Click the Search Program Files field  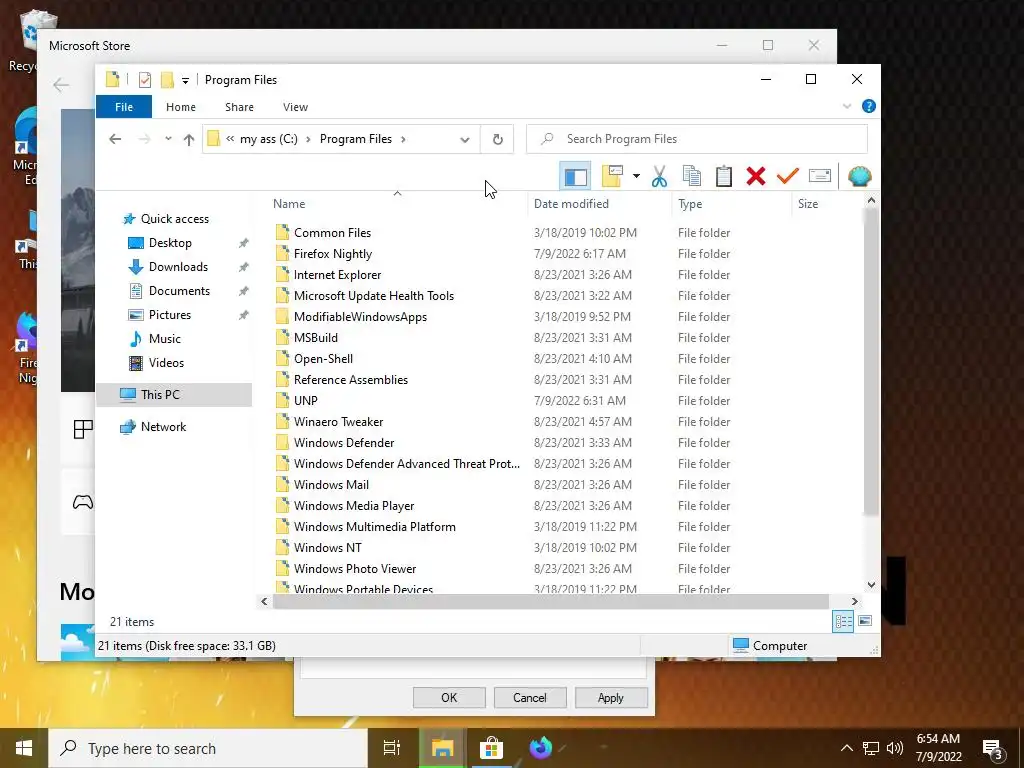tap(697, 139)
